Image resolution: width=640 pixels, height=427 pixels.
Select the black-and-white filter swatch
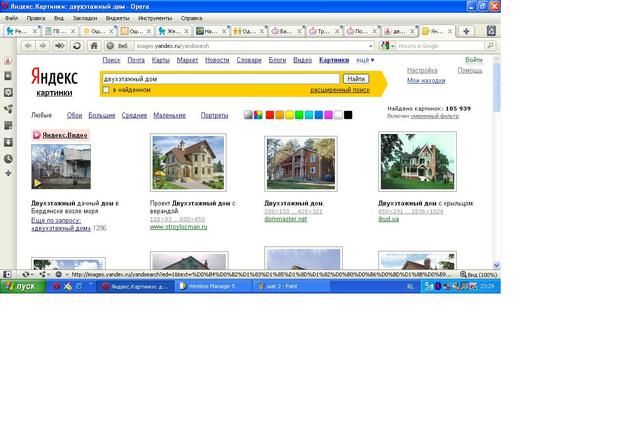(248, 115)
